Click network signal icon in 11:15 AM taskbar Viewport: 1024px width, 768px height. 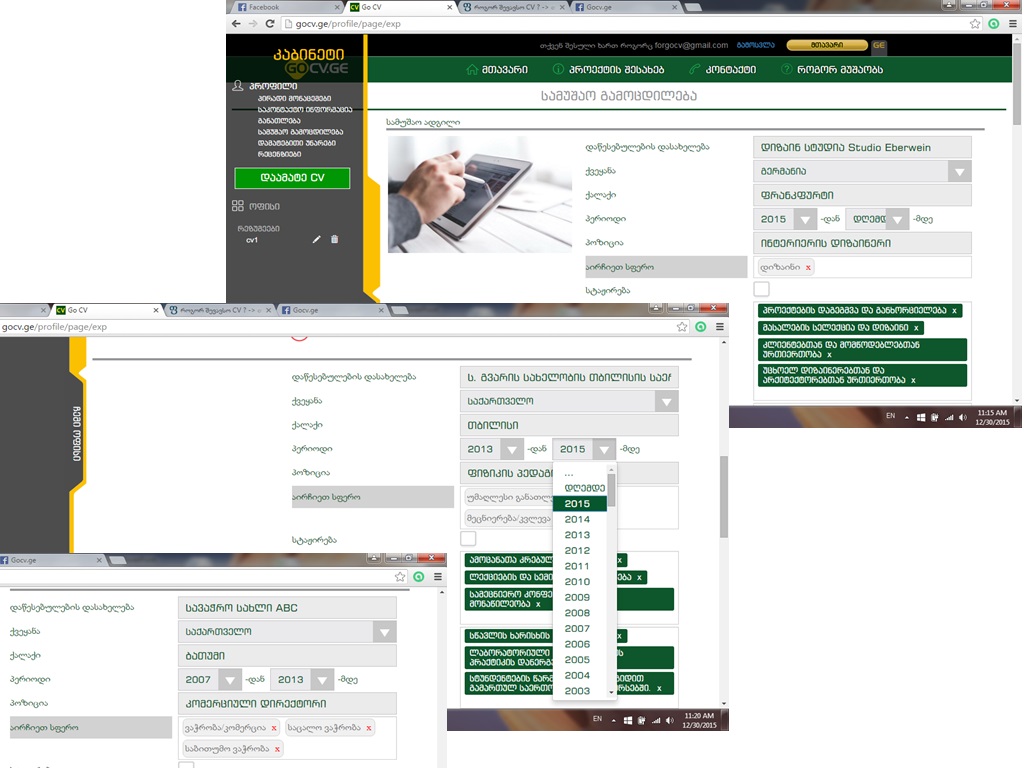click(949, 417)
